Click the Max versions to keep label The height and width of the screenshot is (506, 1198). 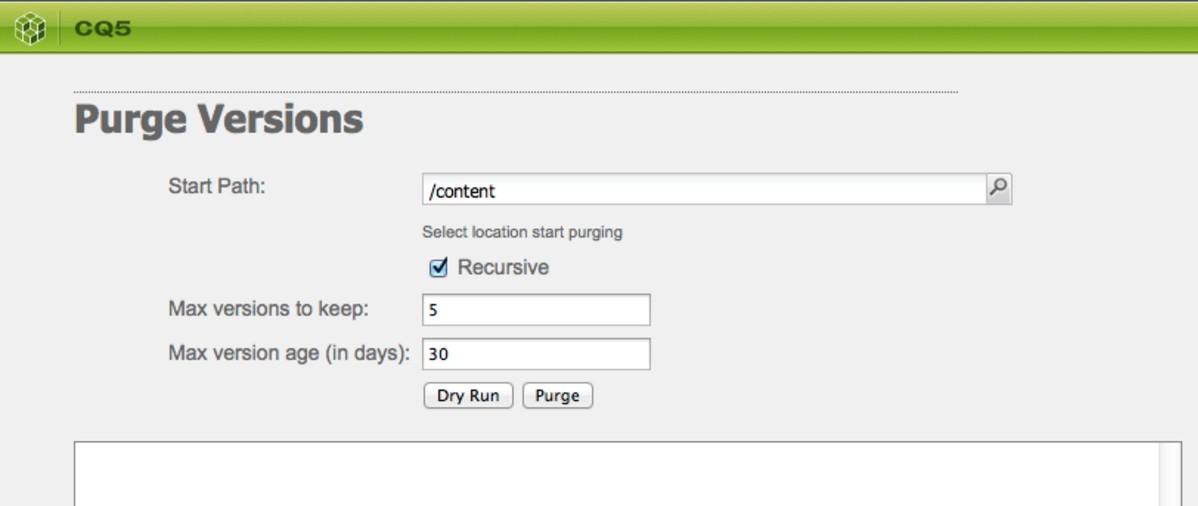(269, 309)
